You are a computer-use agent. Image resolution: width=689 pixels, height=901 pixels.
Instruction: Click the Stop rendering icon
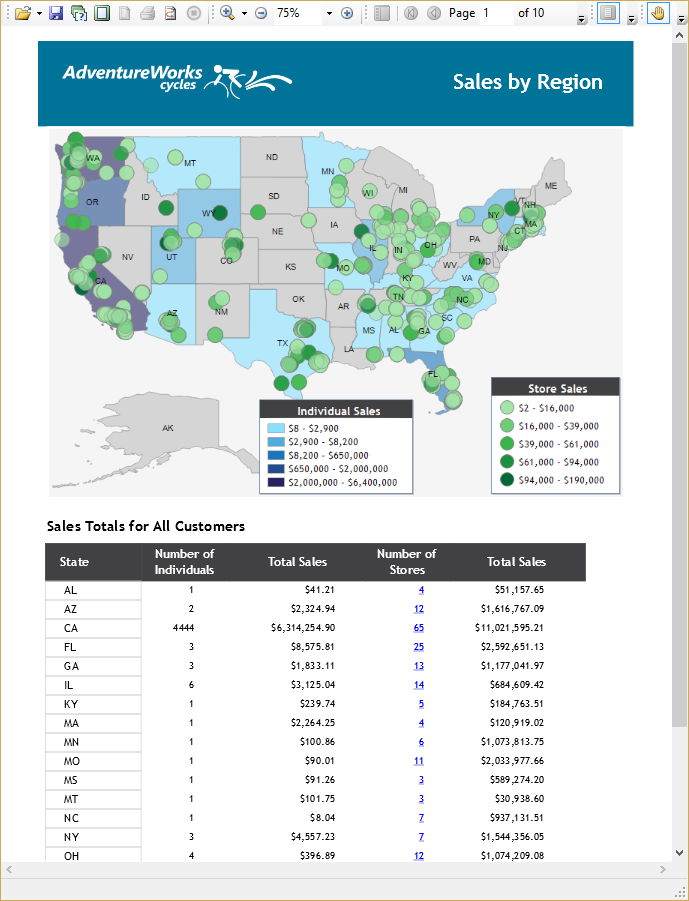194,13
